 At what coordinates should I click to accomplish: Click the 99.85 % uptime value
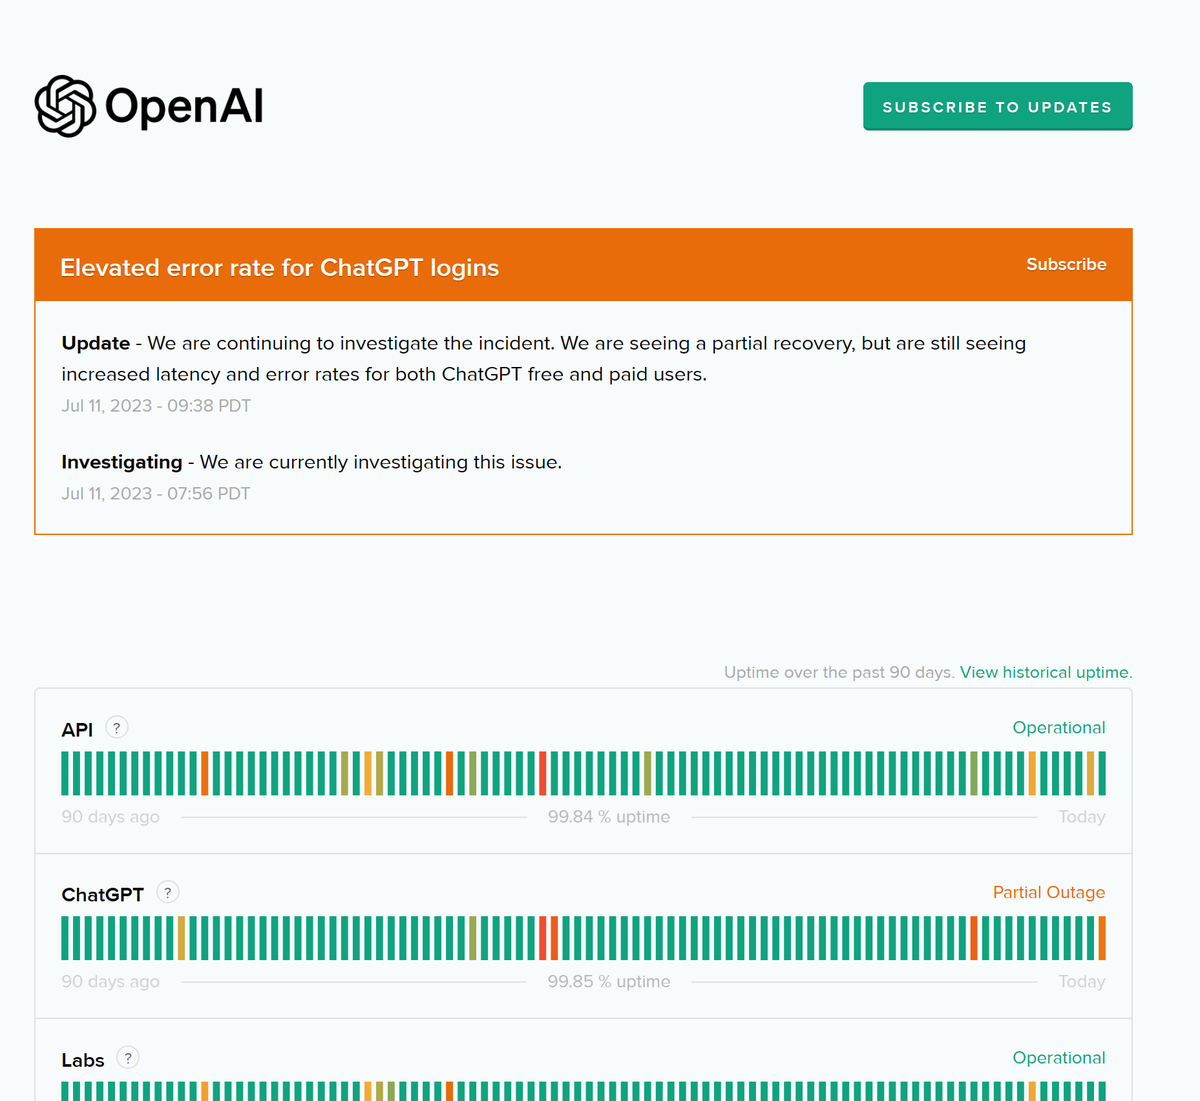pos(609,982)
